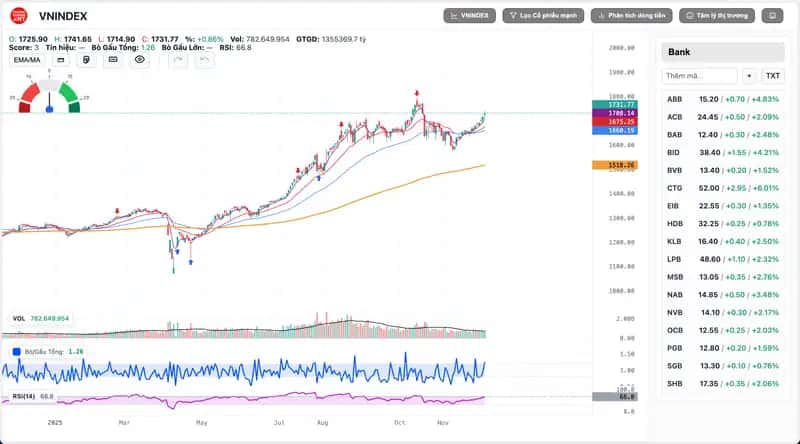Open dropdown arrow next to Thêm mã field
Screen dimensions: 800x444
[749, 76]
